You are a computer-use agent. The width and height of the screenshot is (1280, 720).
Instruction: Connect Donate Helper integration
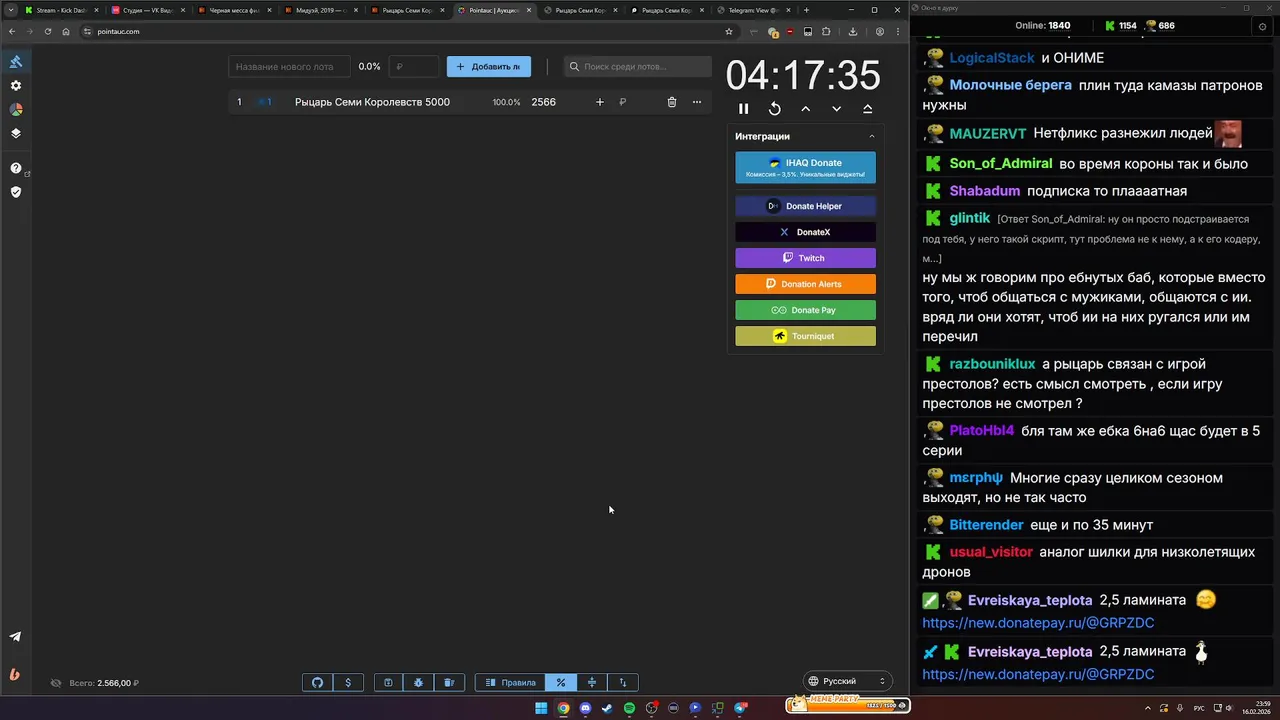tap(805, 206)
